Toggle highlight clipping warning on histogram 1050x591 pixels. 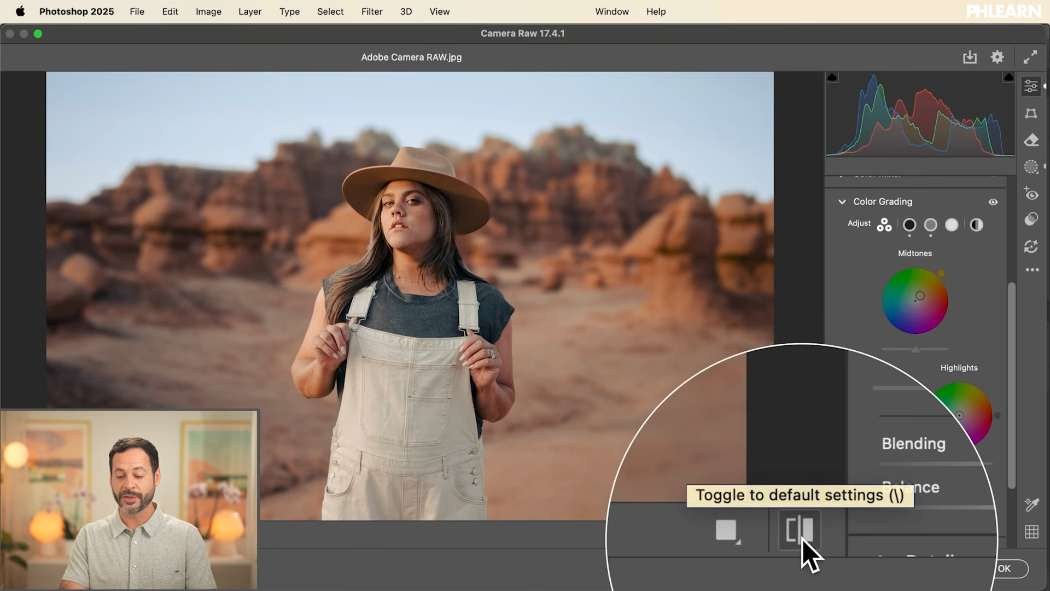point(1008,78)
